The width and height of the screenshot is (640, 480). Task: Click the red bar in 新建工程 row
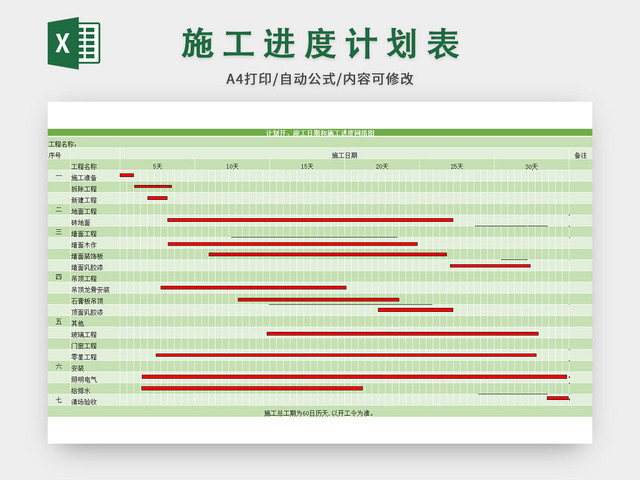click(x=158, y=198)
